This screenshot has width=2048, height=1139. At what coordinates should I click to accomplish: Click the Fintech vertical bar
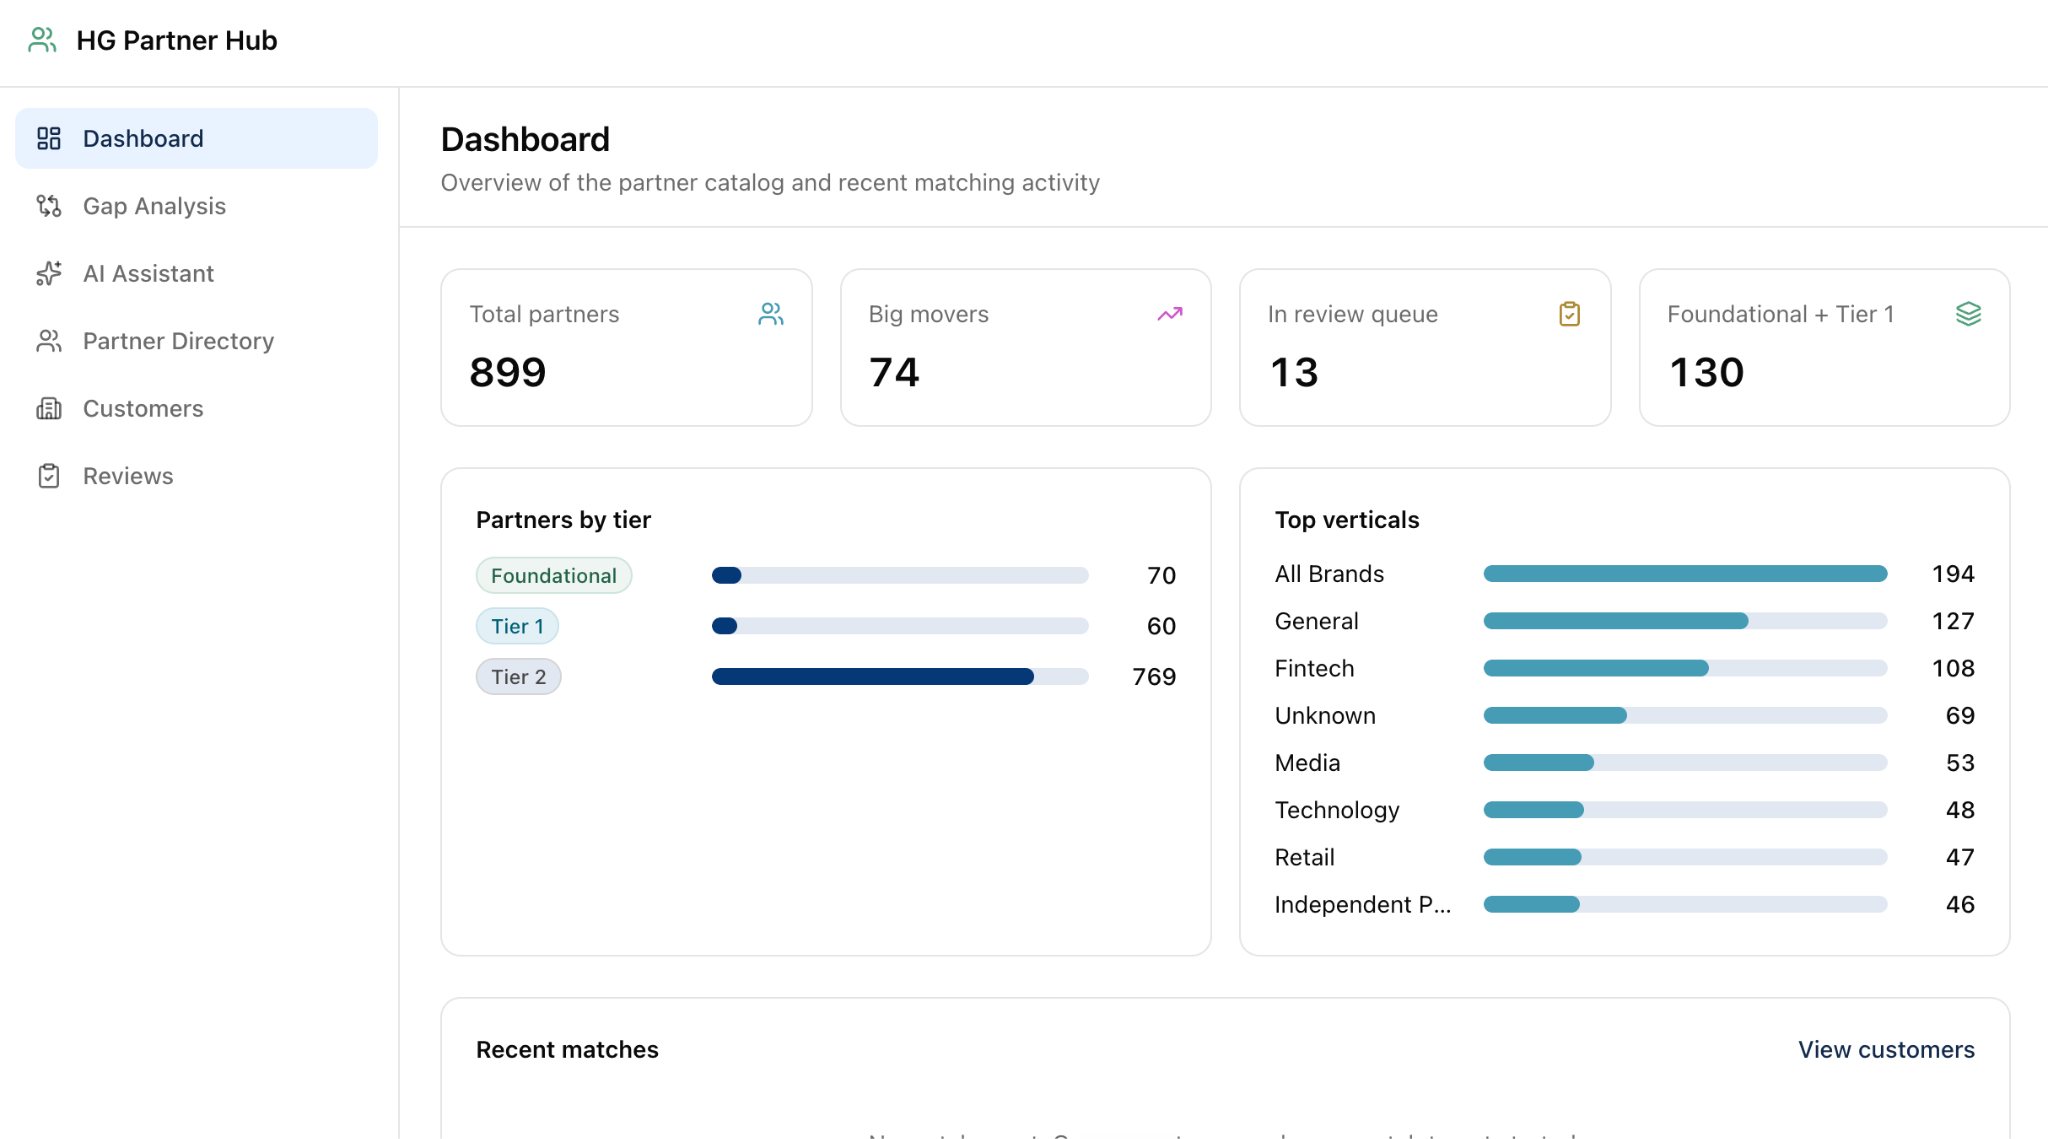point(1685,668)
